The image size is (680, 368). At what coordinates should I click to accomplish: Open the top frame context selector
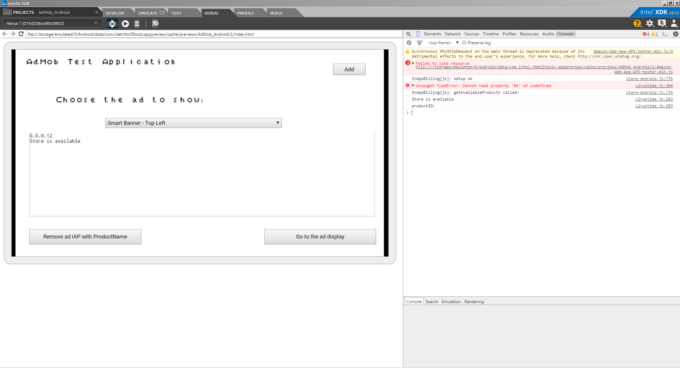(443, 43)
